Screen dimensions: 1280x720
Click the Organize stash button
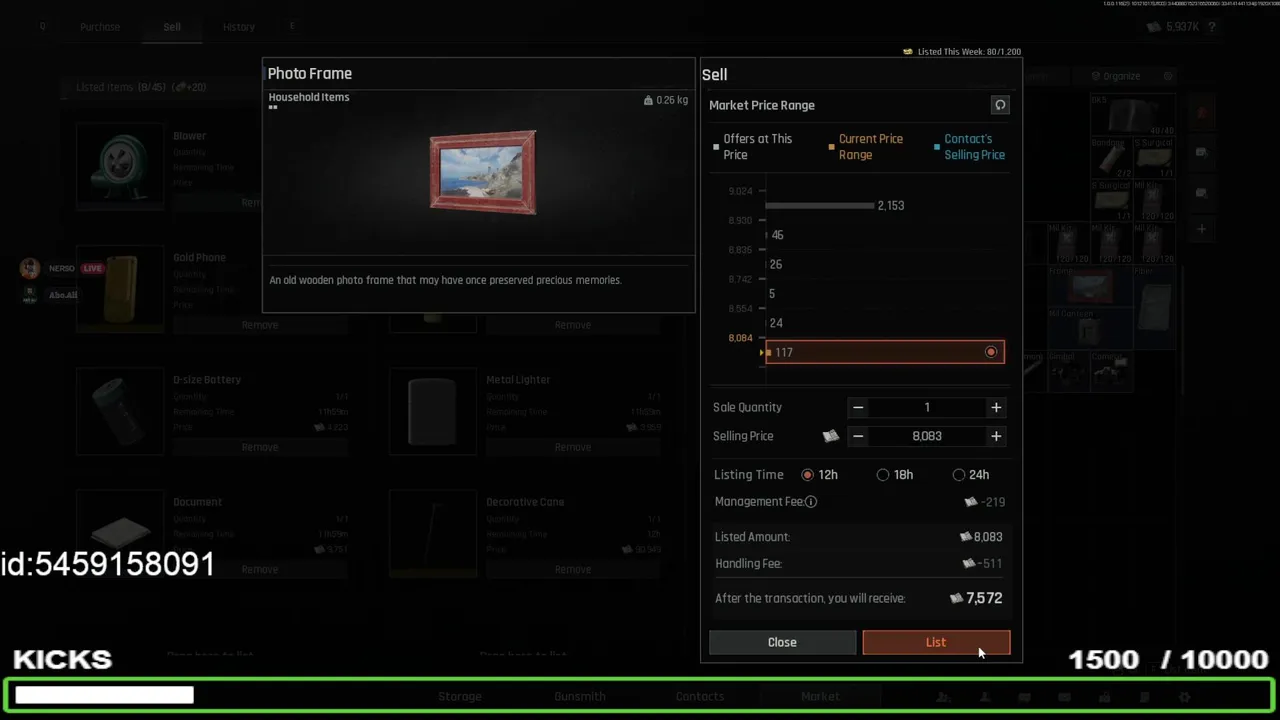tap(1115, 76)
